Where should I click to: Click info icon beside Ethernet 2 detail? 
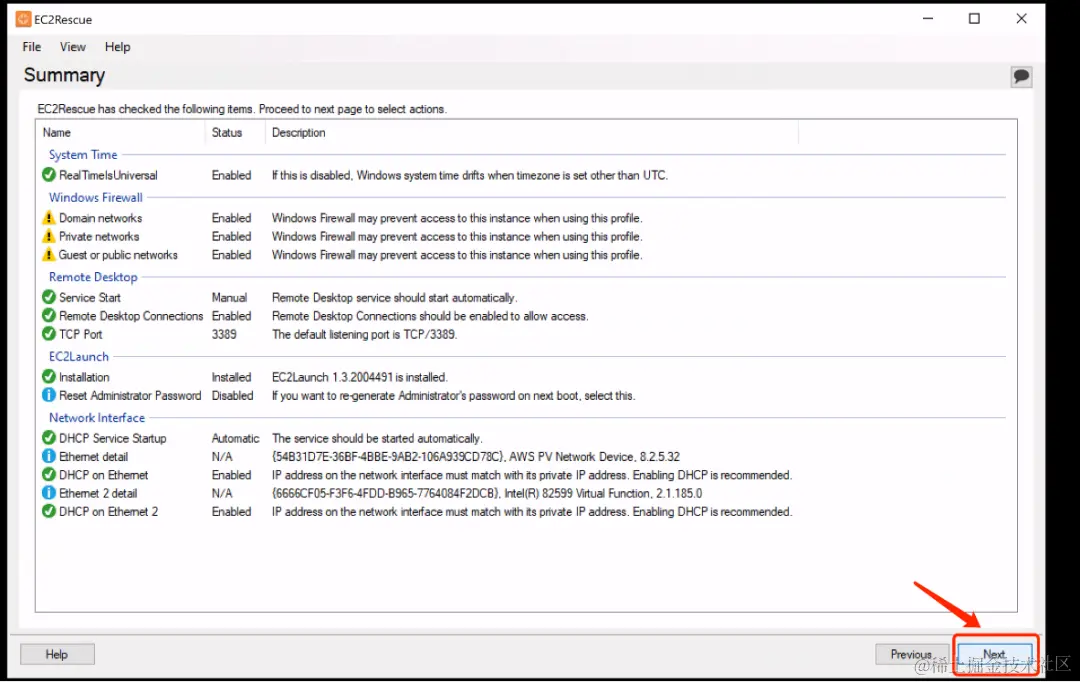pyautogui.click(x=49, y=493)
